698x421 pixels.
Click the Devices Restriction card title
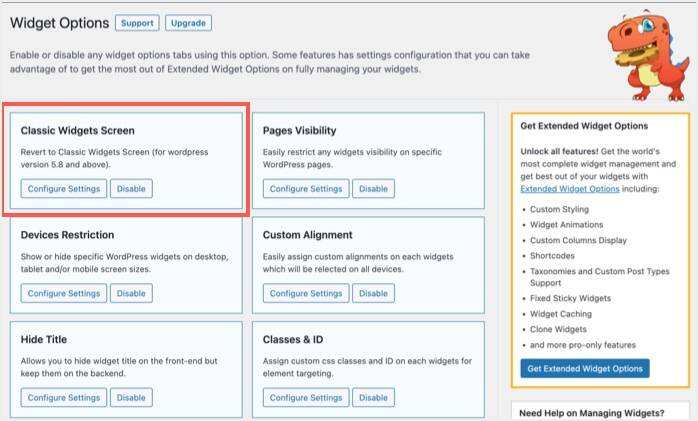coord(67,235)
